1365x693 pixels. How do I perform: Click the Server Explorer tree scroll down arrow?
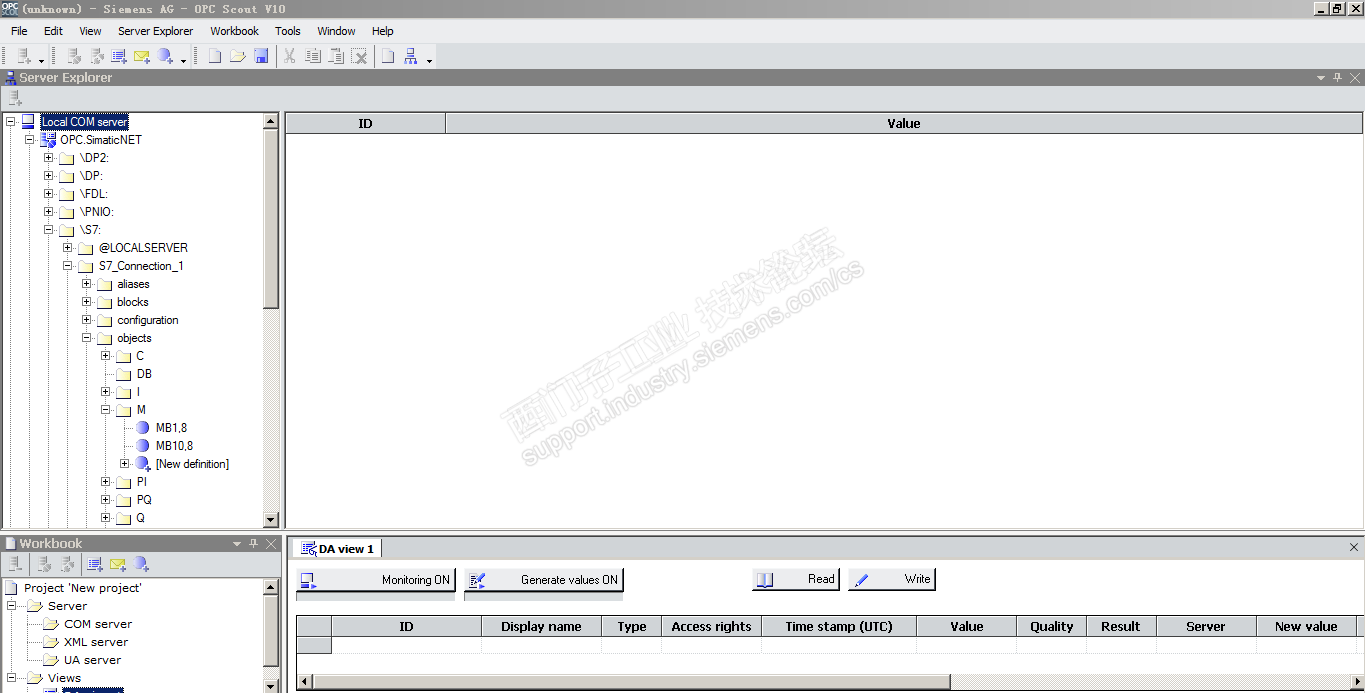point(270,519)
